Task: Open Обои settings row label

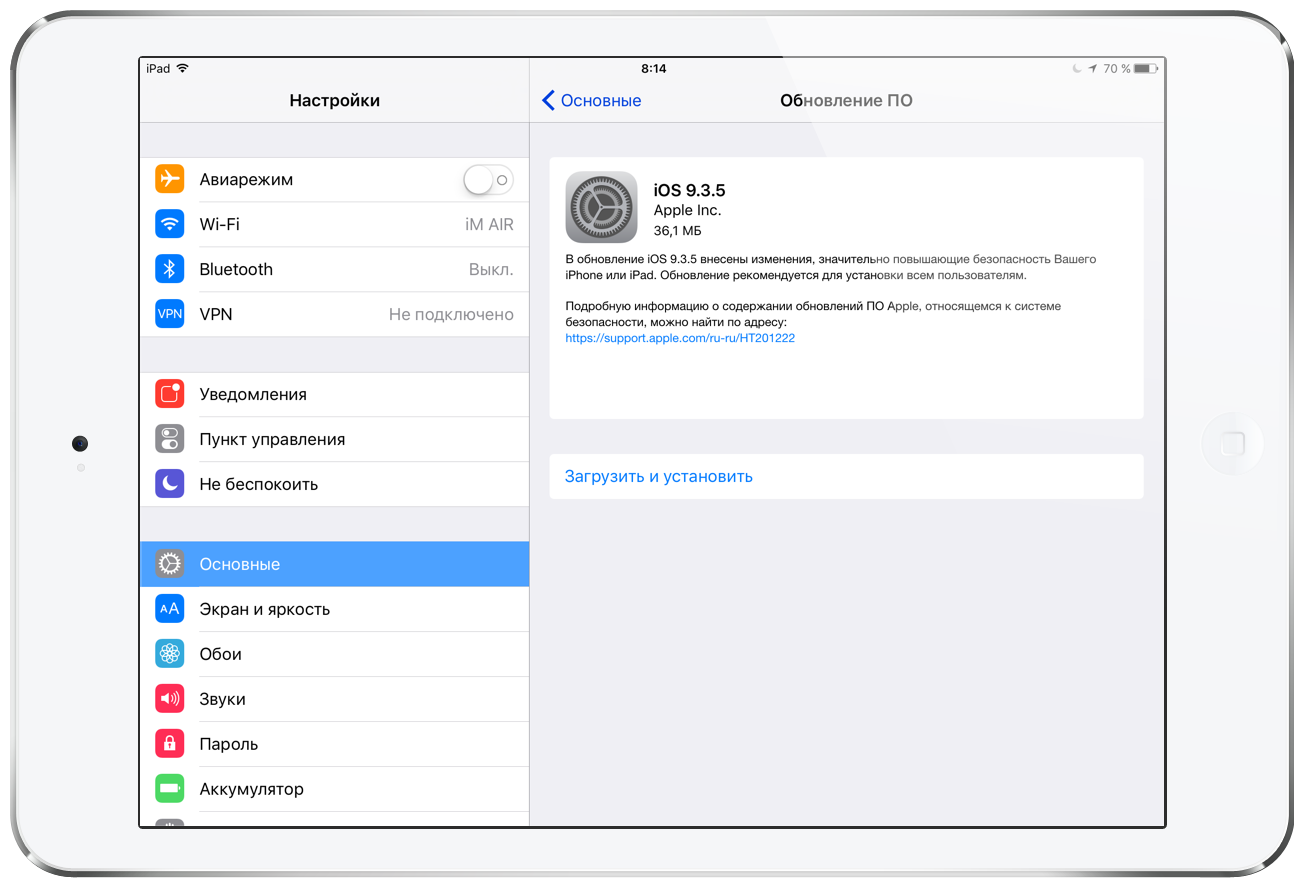Action: coord(221,654)
